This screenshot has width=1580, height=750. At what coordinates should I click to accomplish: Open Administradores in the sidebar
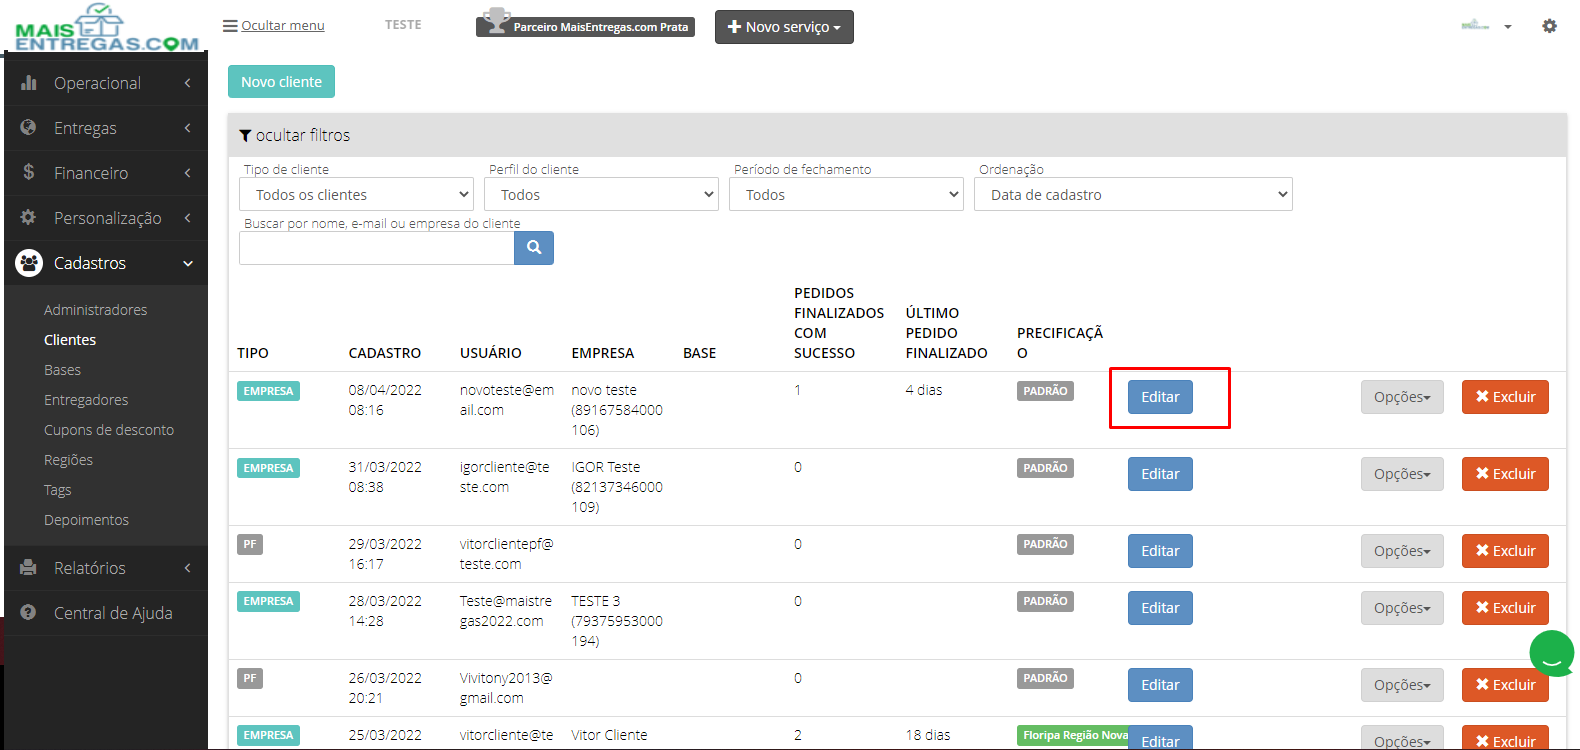[x=95, y=310]
